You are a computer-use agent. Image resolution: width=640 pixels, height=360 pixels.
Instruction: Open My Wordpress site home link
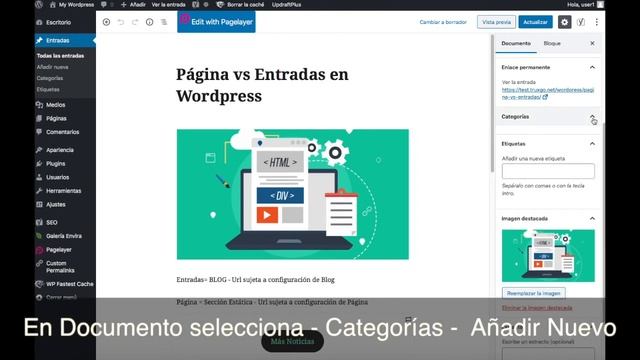click(72, 4)
